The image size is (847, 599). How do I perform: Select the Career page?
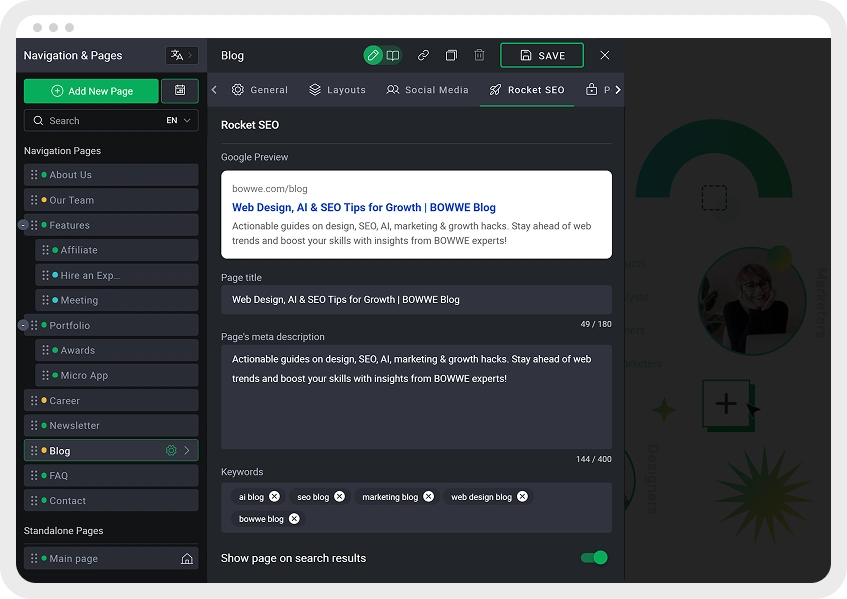coord(111,400)
